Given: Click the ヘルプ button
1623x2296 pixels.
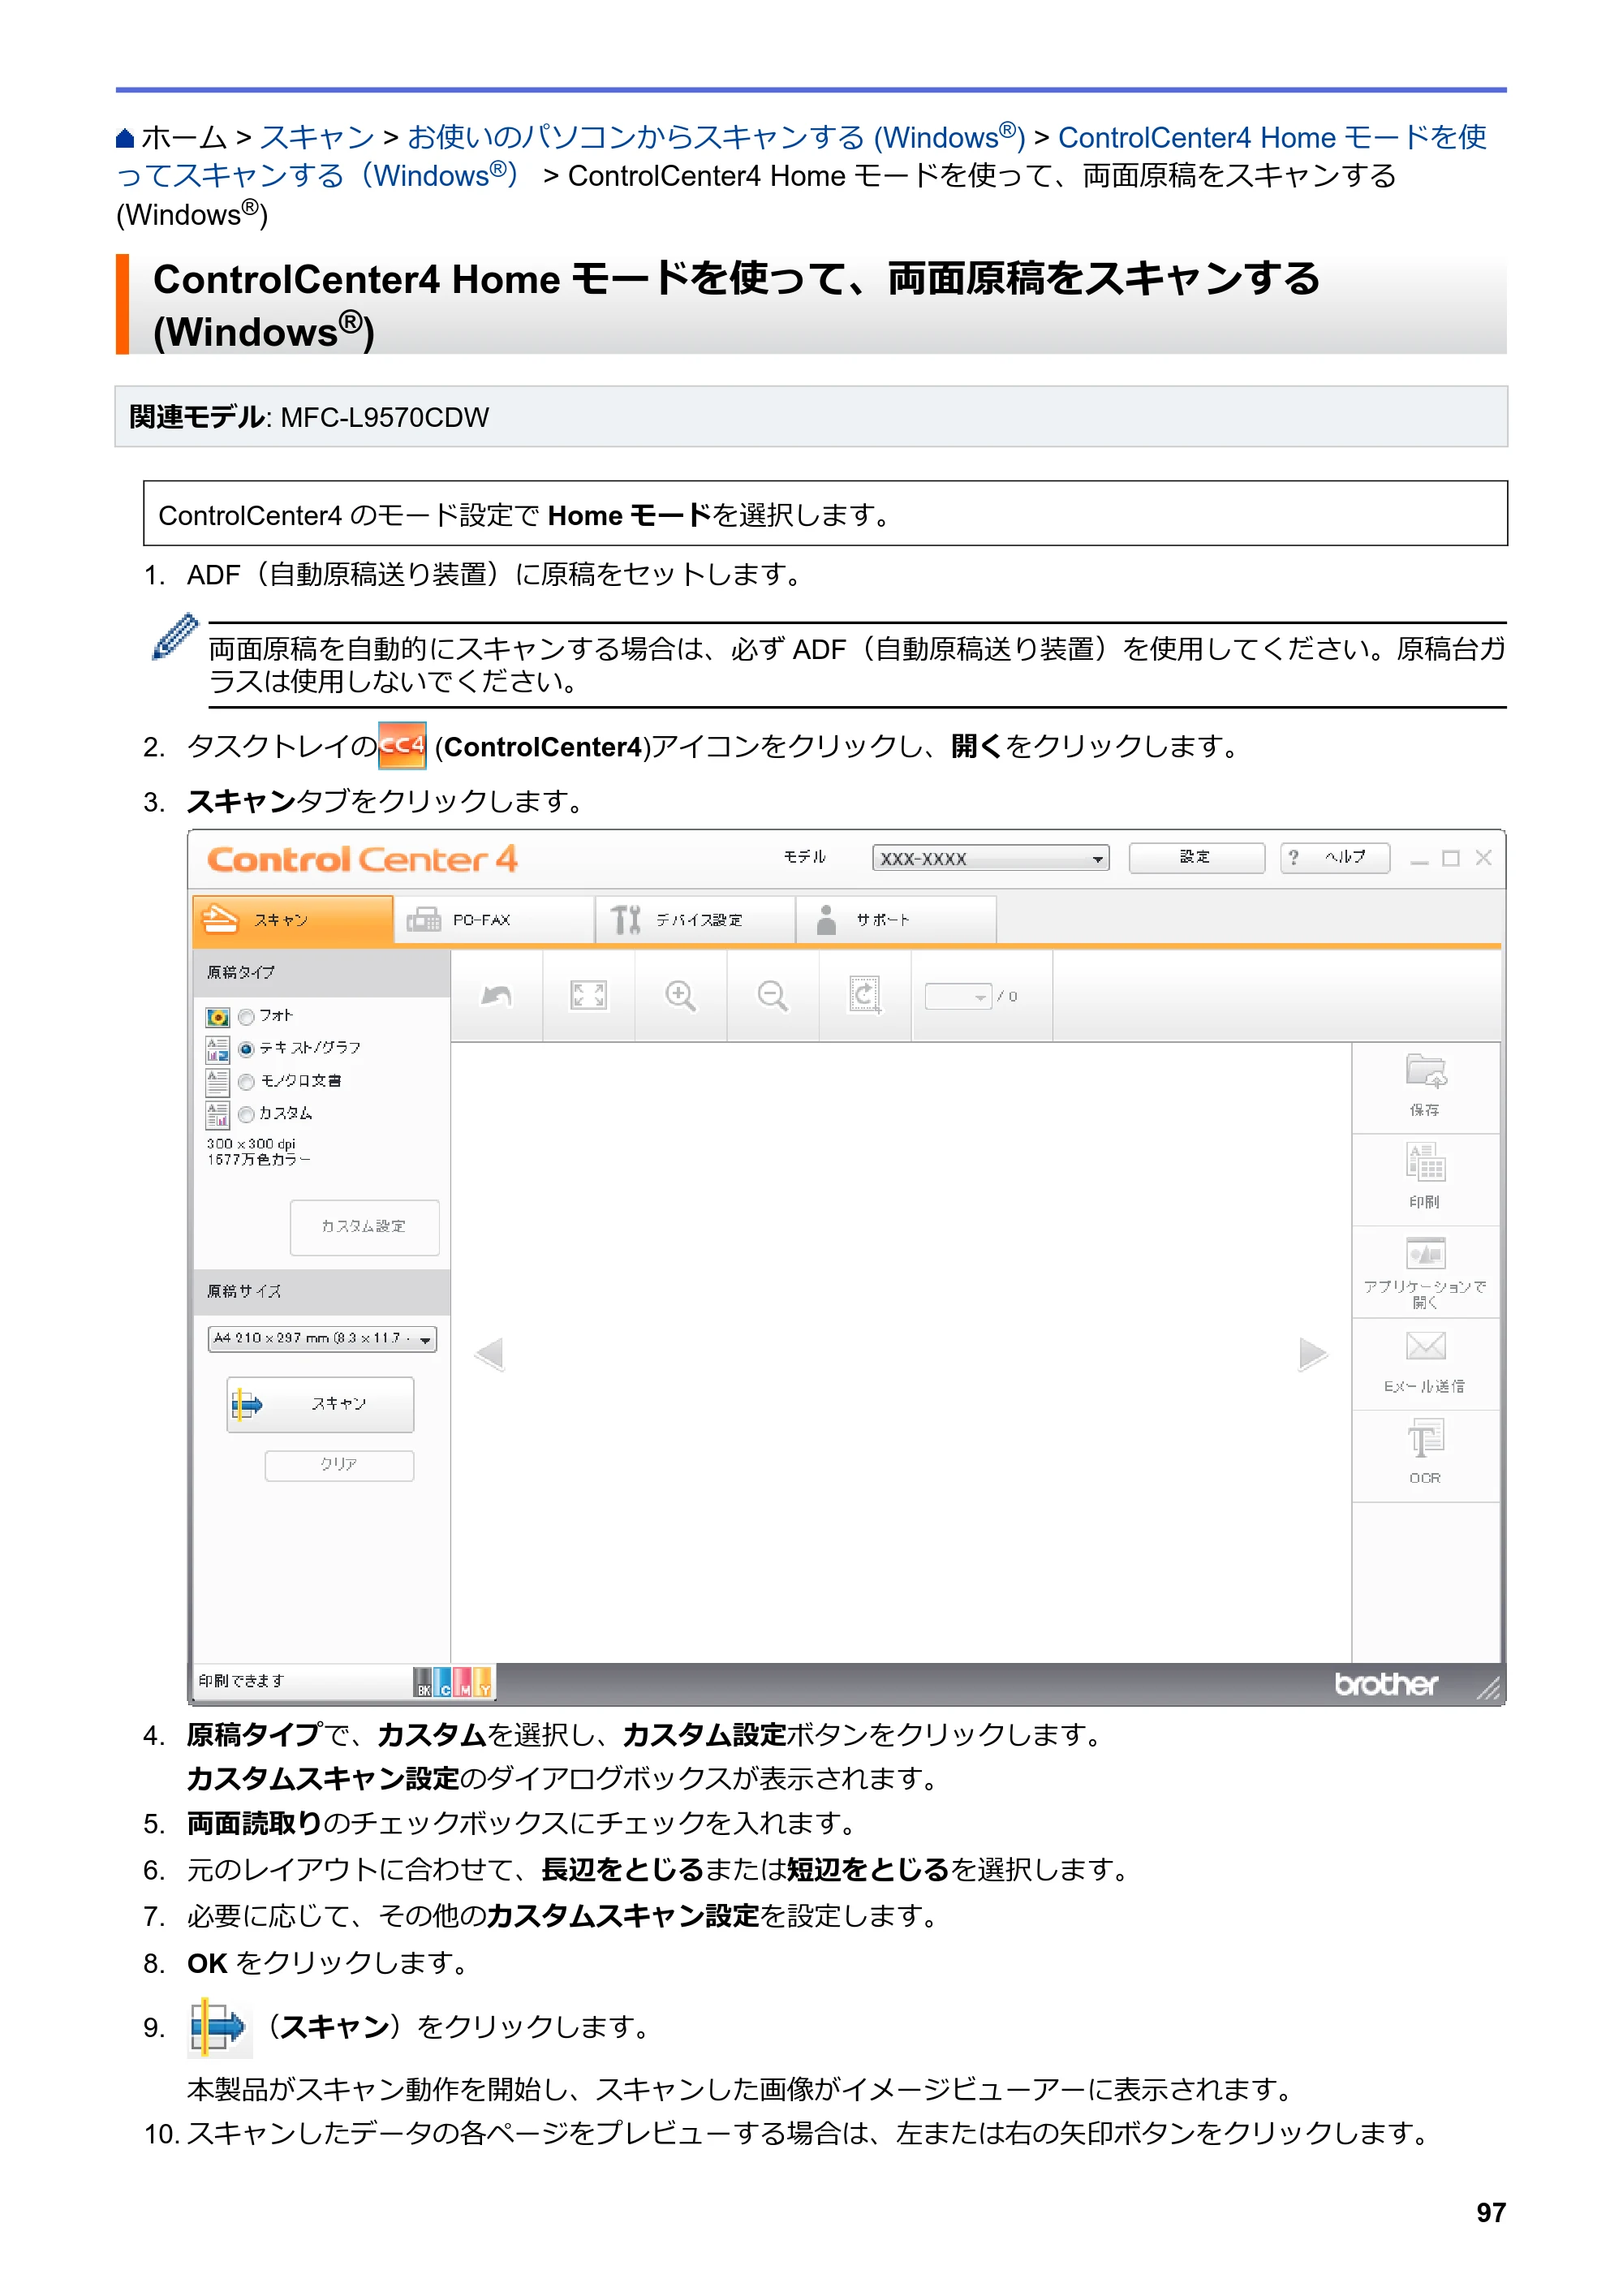Looking at the screenshot, I should pyautogui.click(x=1335, y=857).
